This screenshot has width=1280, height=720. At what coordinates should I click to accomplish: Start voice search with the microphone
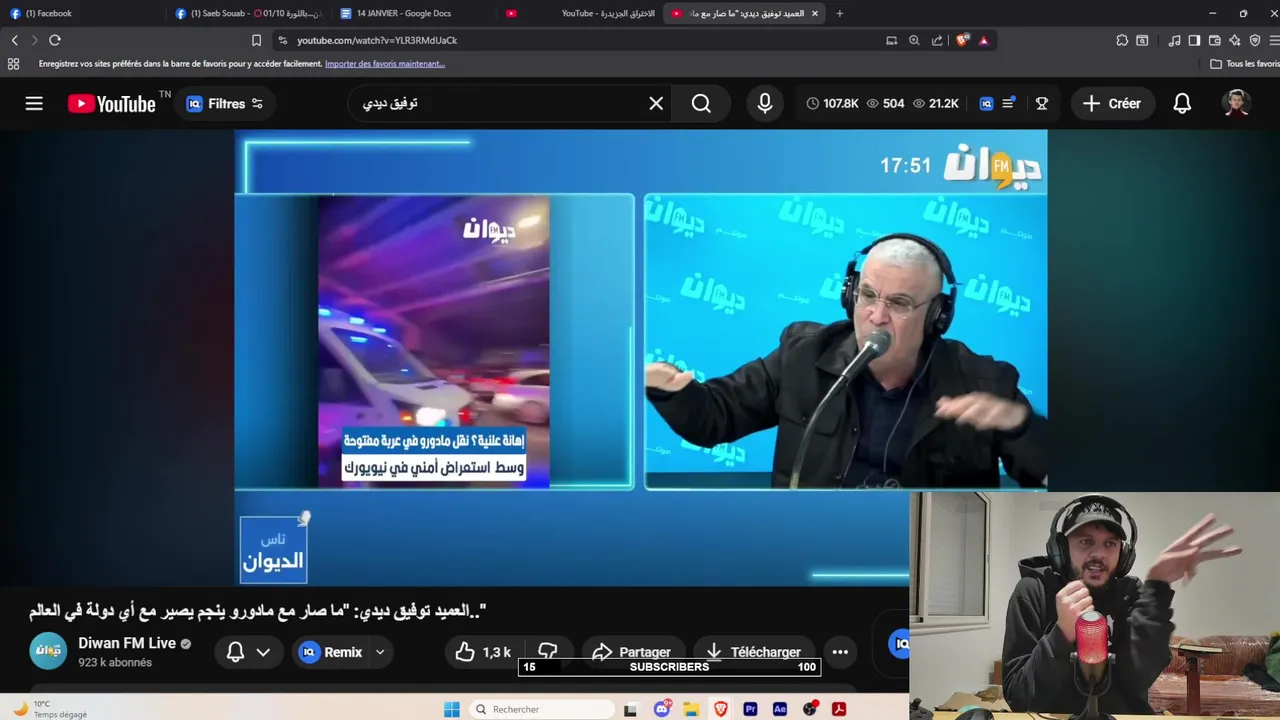tap(765, 103)
